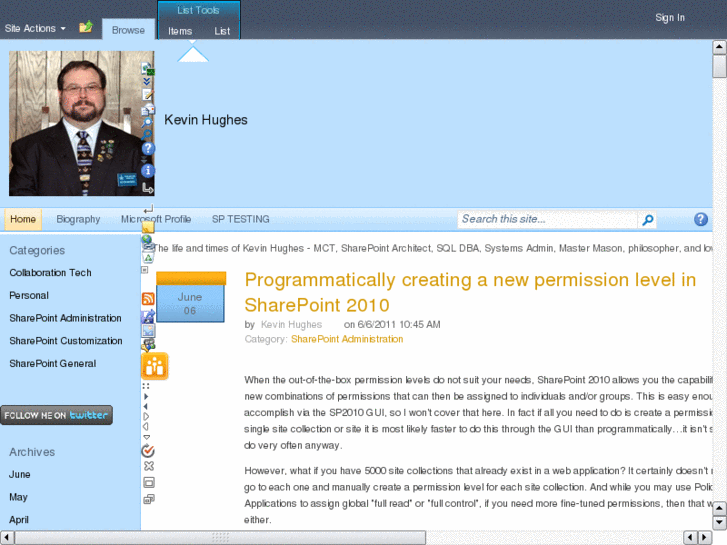Open the SharePoint General category link
This screenshot has width=727, height=545.
point(53,364)
